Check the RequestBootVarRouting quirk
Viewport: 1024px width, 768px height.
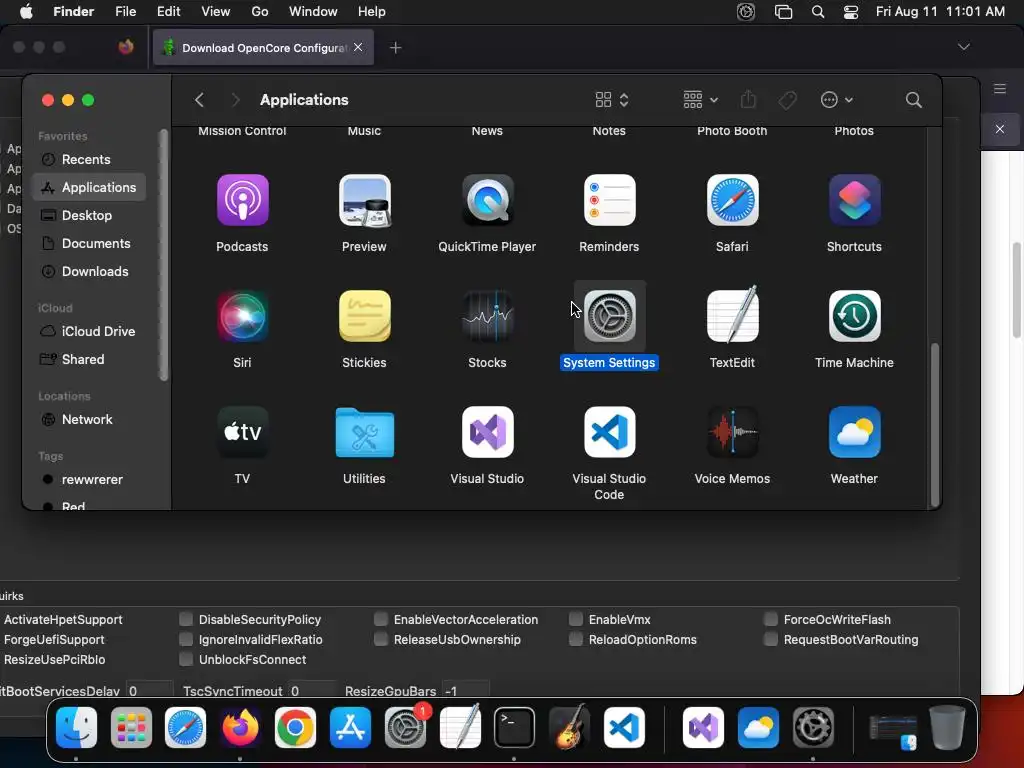[x=771, y=639]
